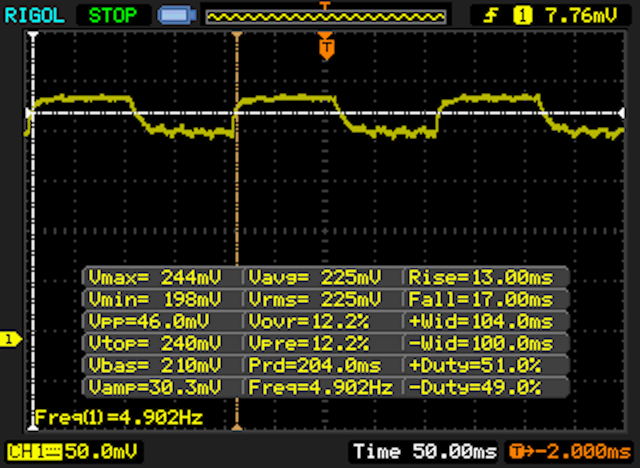Click the -Wid=100.0ms measurement

[x=481, y=344]
